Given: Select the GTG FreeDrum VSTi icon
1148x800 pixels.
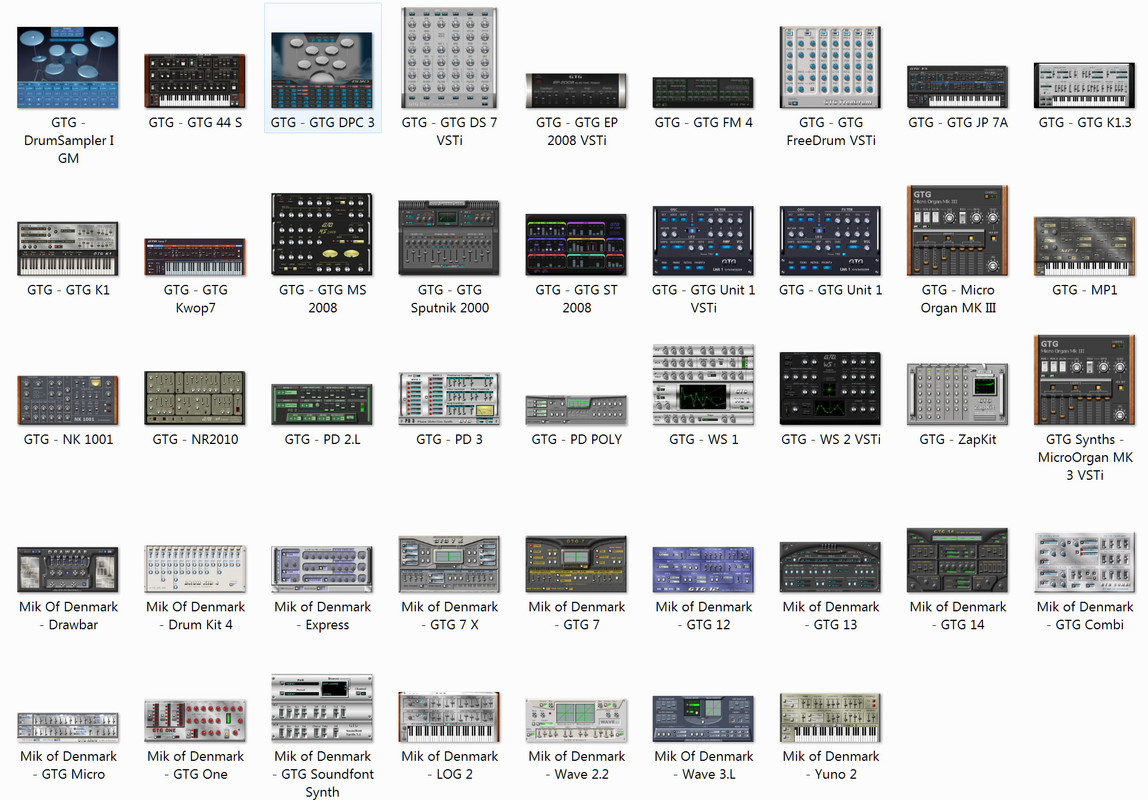Looking at the screenshot, I should (830, 67).
